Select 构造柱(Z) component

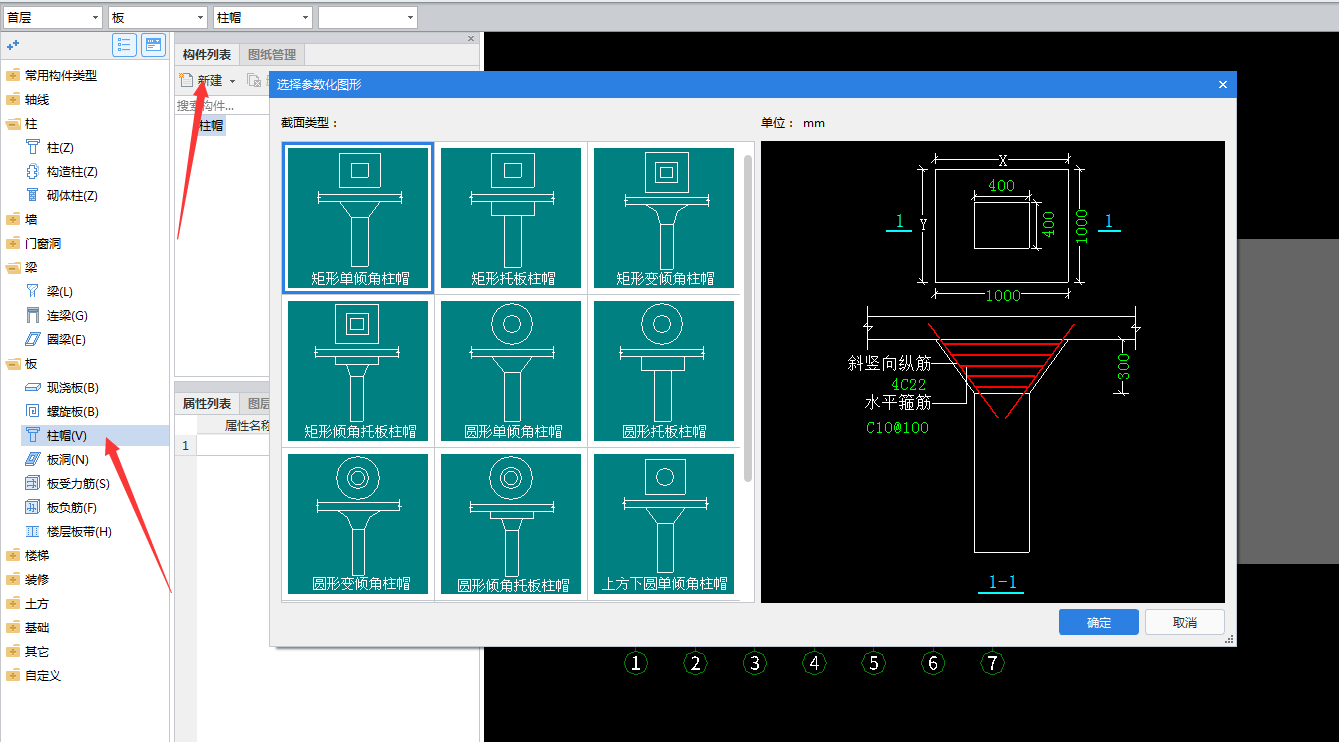pos(72,171)
